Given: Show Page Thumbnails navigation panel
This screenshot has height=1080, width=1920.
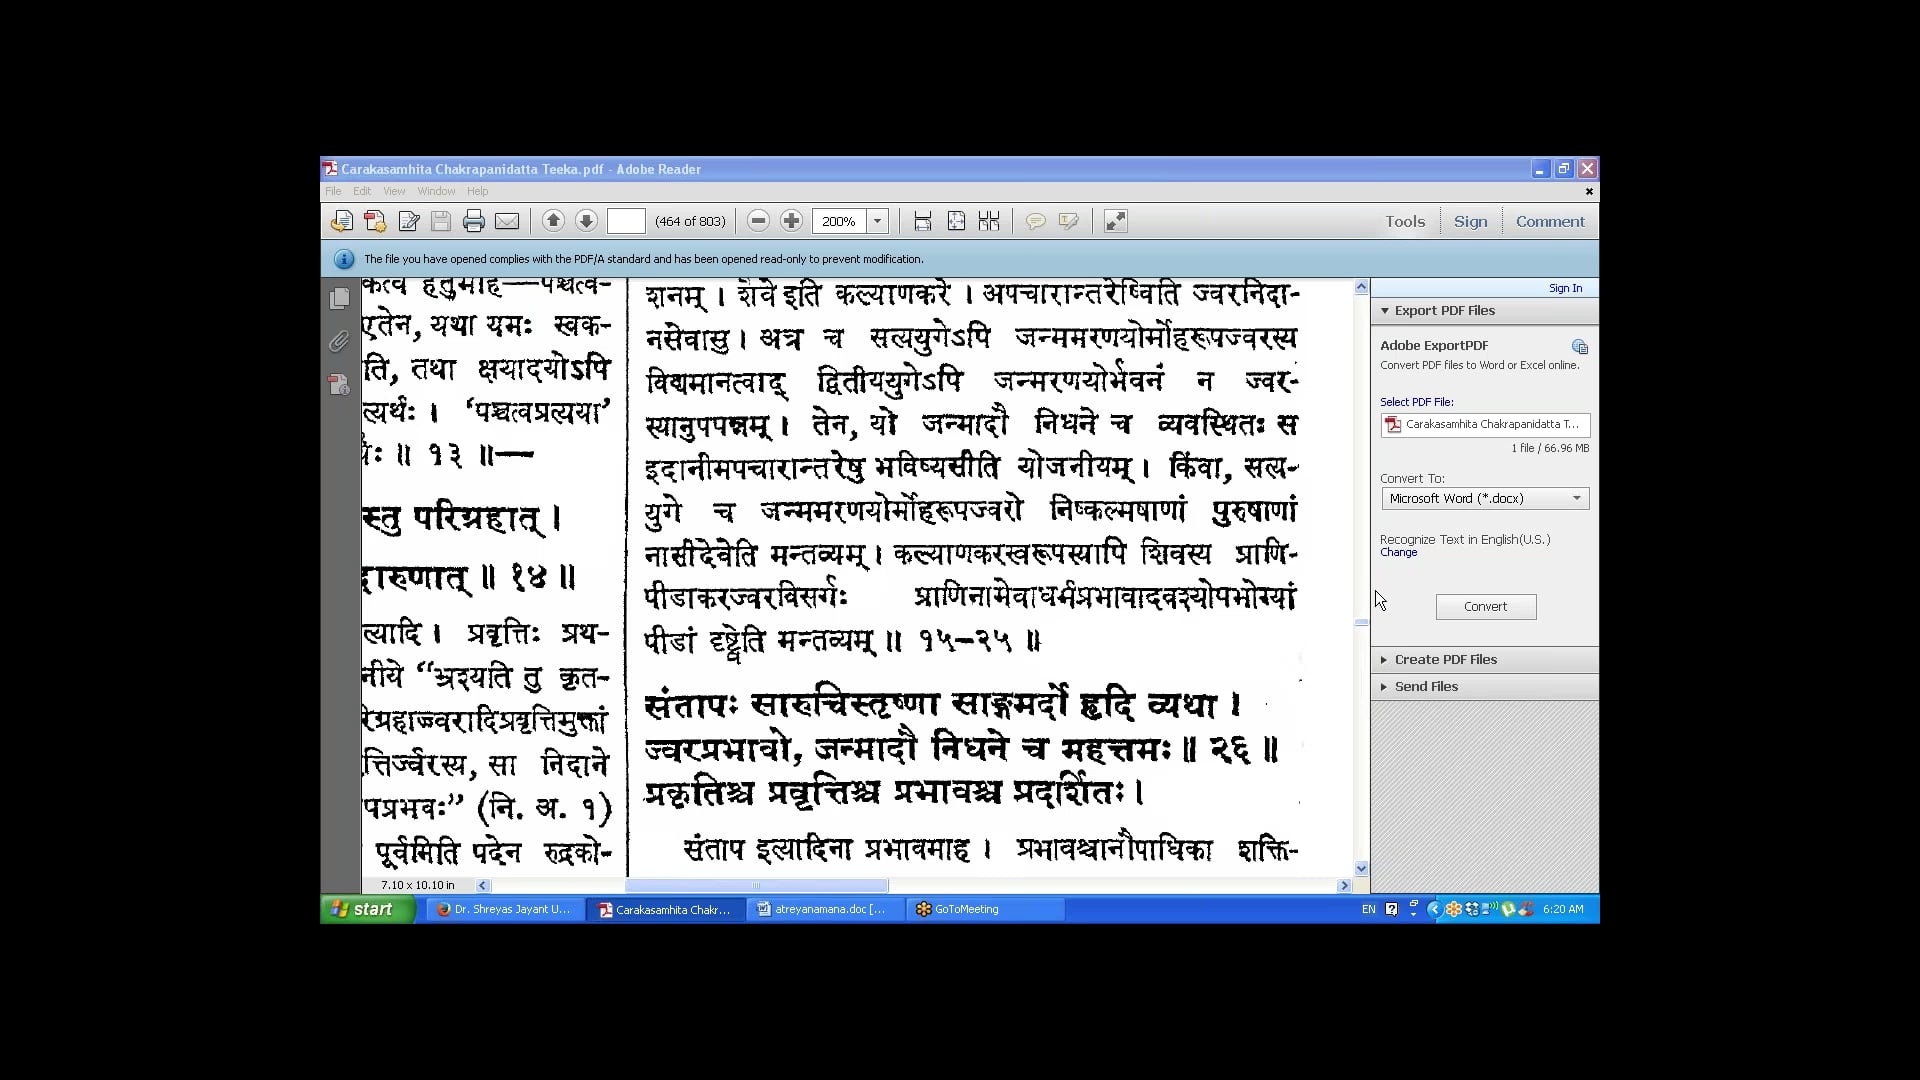Looking at the screenshot, I should click(340, 298).
